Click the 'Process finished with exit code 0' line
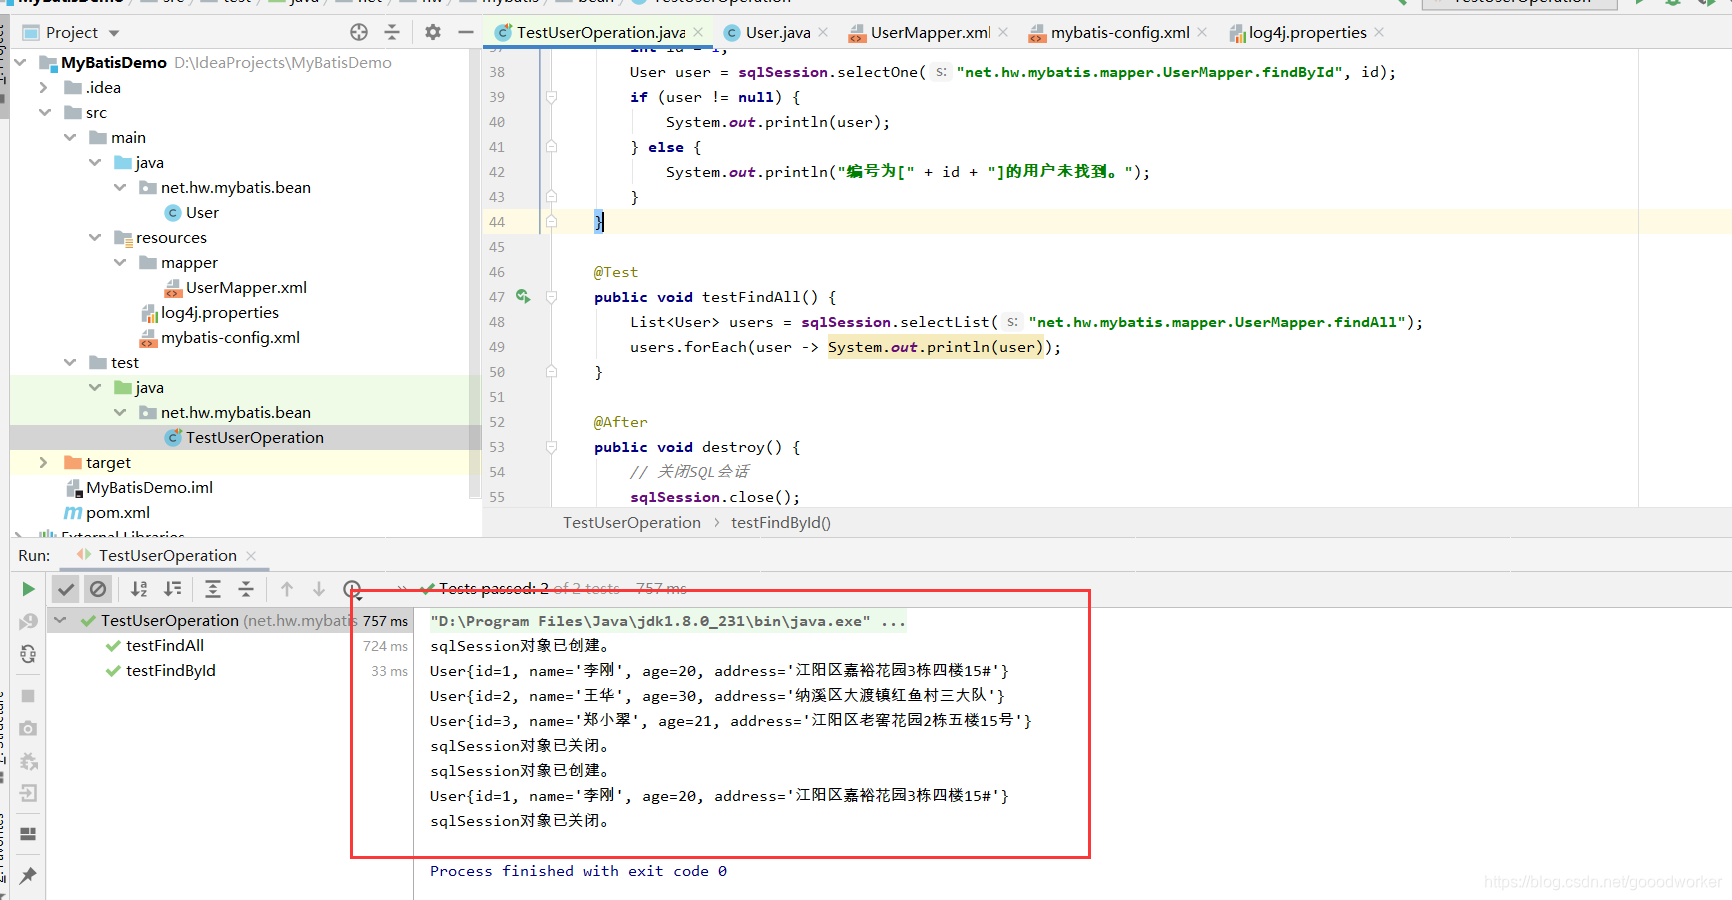The image size is (1732, 900). (x=578, y=871)
